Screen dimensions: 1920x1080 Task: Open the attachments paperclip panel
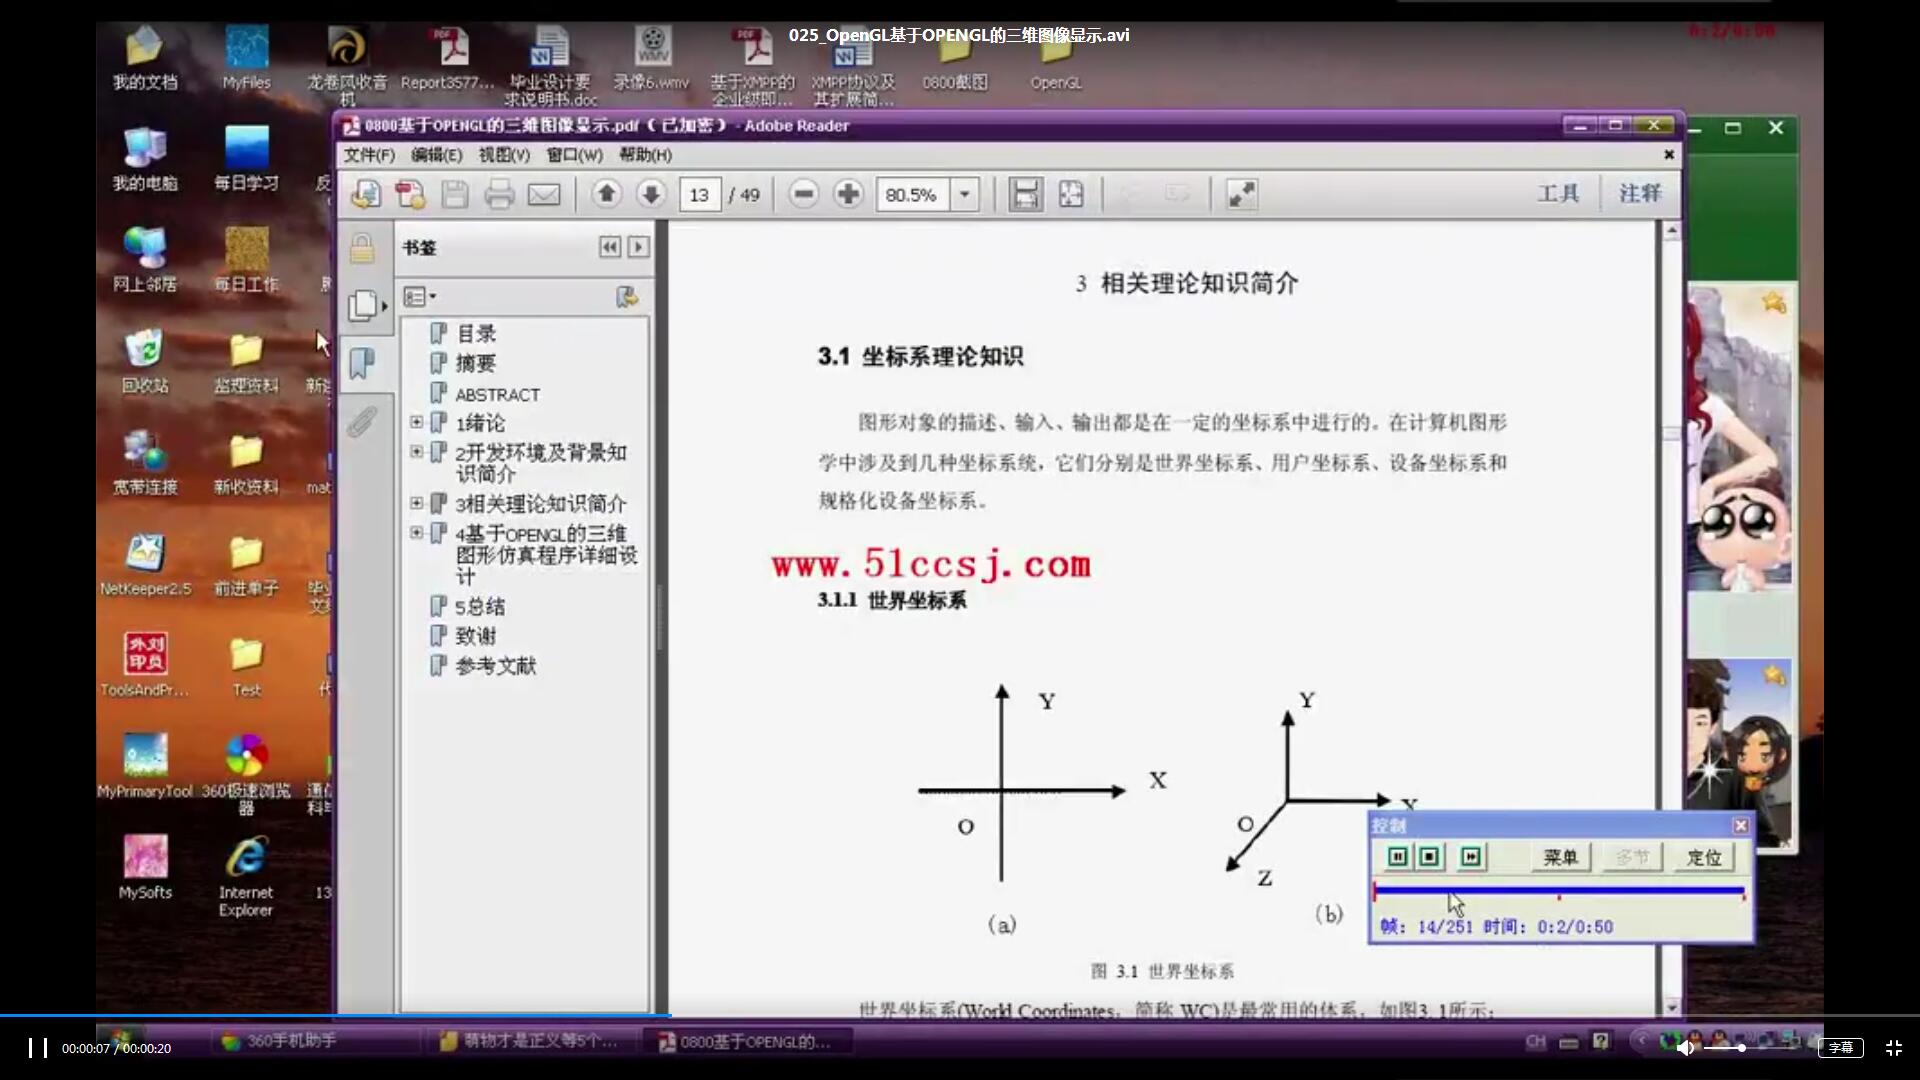(362, 421)
